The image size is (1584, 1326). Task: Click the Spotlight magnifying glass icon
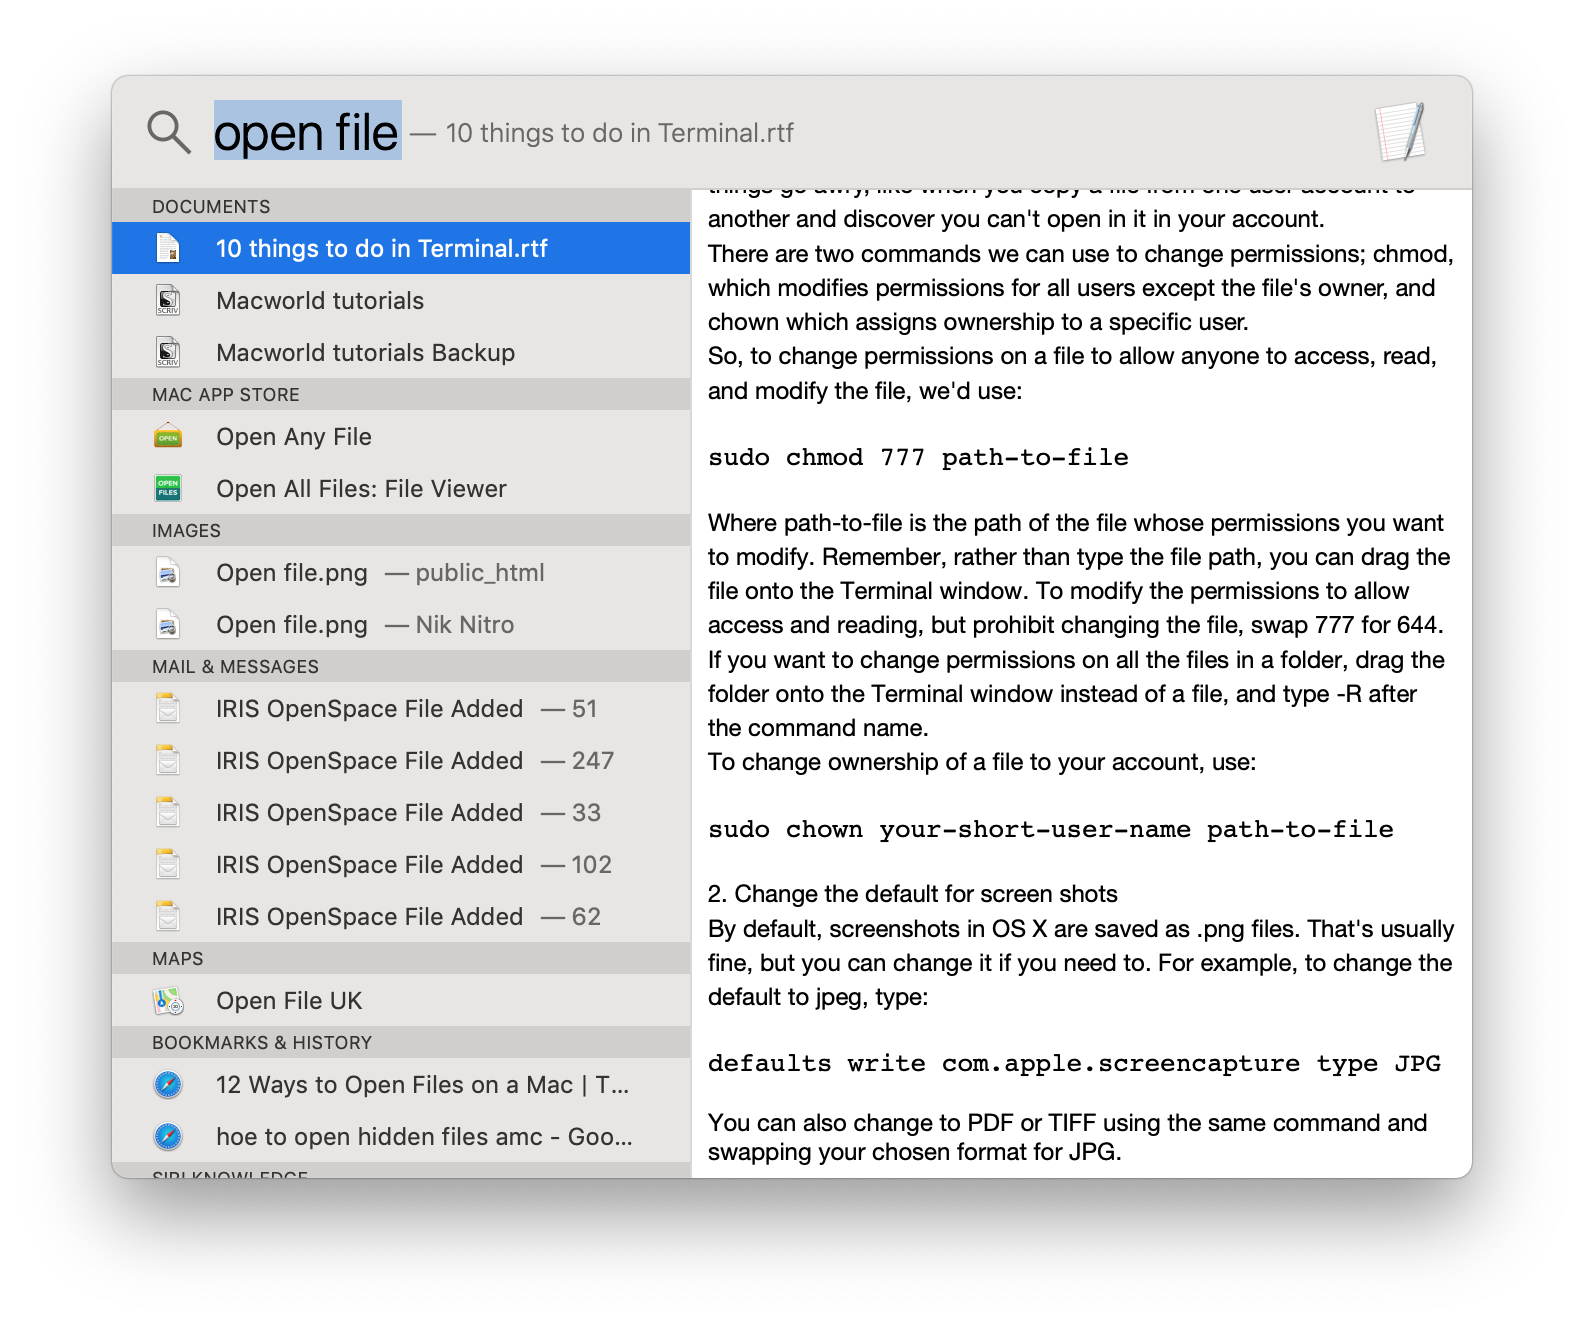[x=169, y=132]
